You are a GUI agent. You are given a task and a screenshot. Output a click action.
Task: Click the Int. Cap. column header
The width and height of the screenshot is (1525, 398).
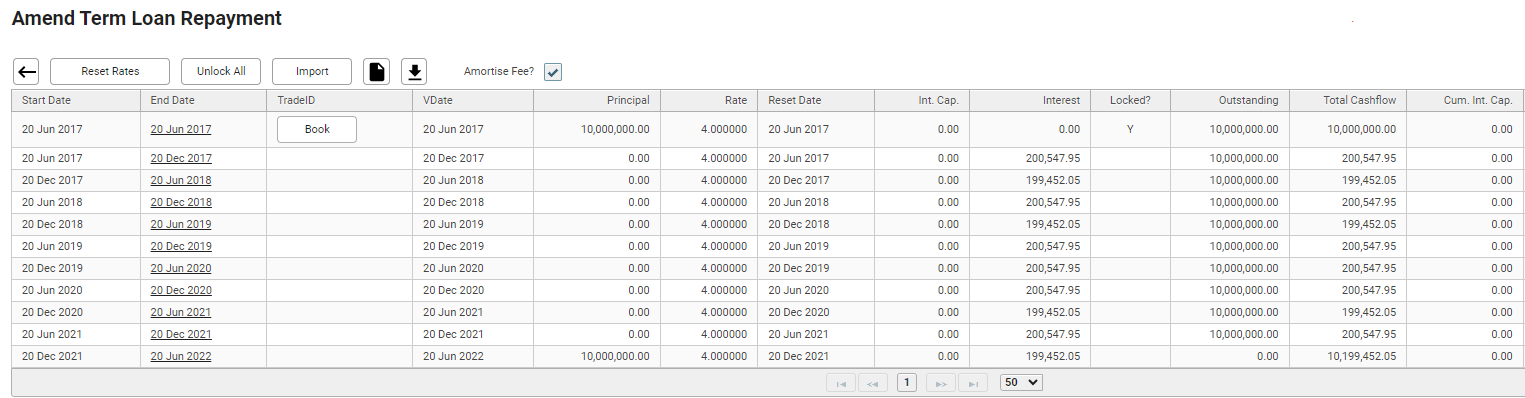click(x=922, y=100)
